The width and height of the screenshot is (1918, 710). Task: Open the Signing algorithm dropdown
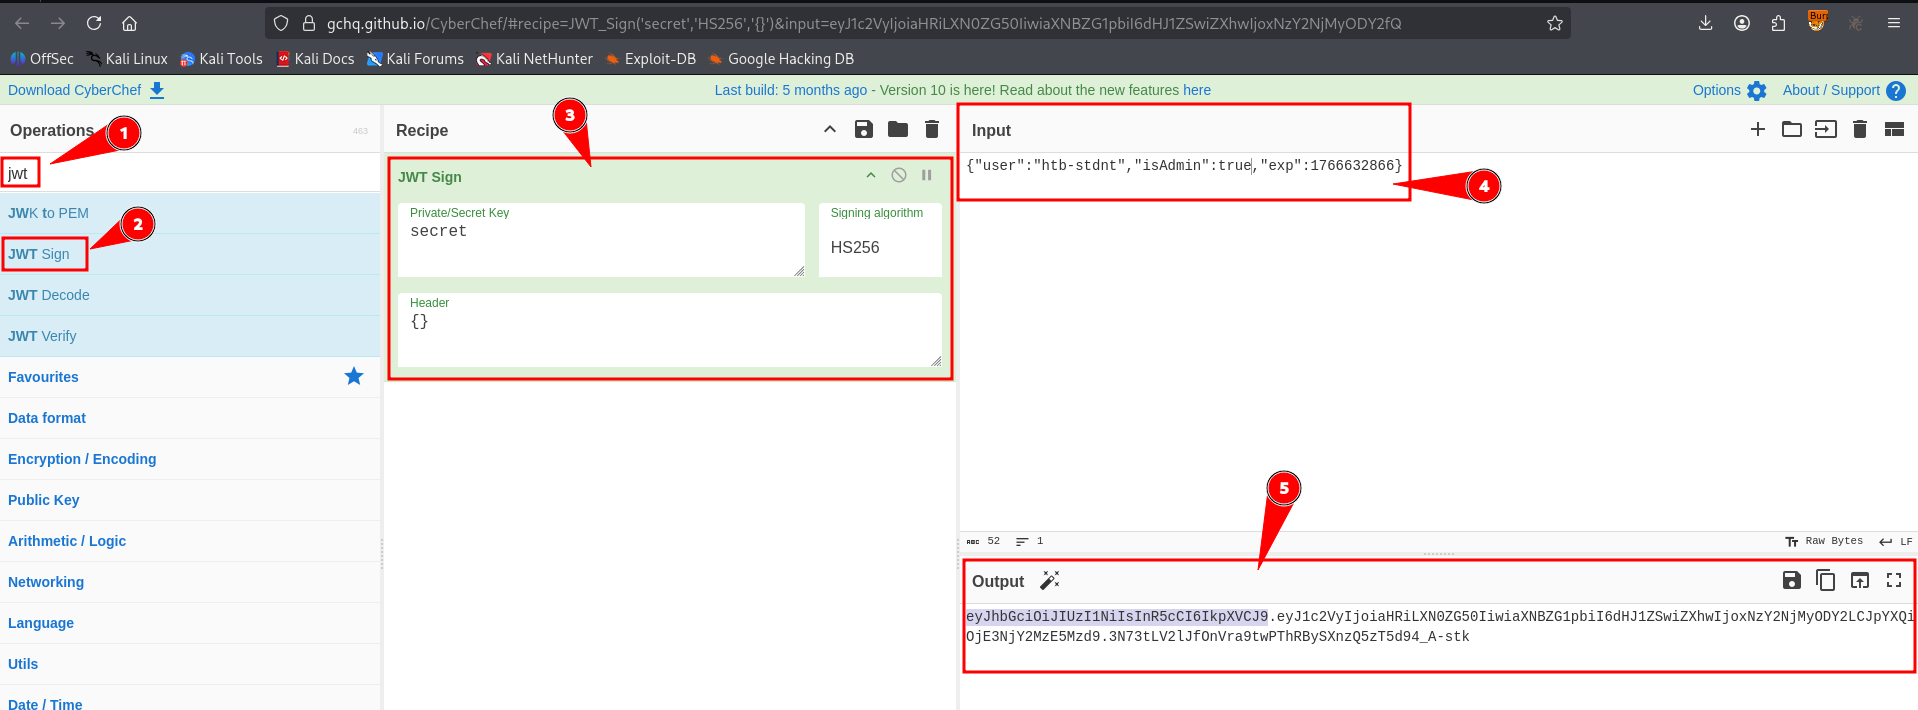879,247
